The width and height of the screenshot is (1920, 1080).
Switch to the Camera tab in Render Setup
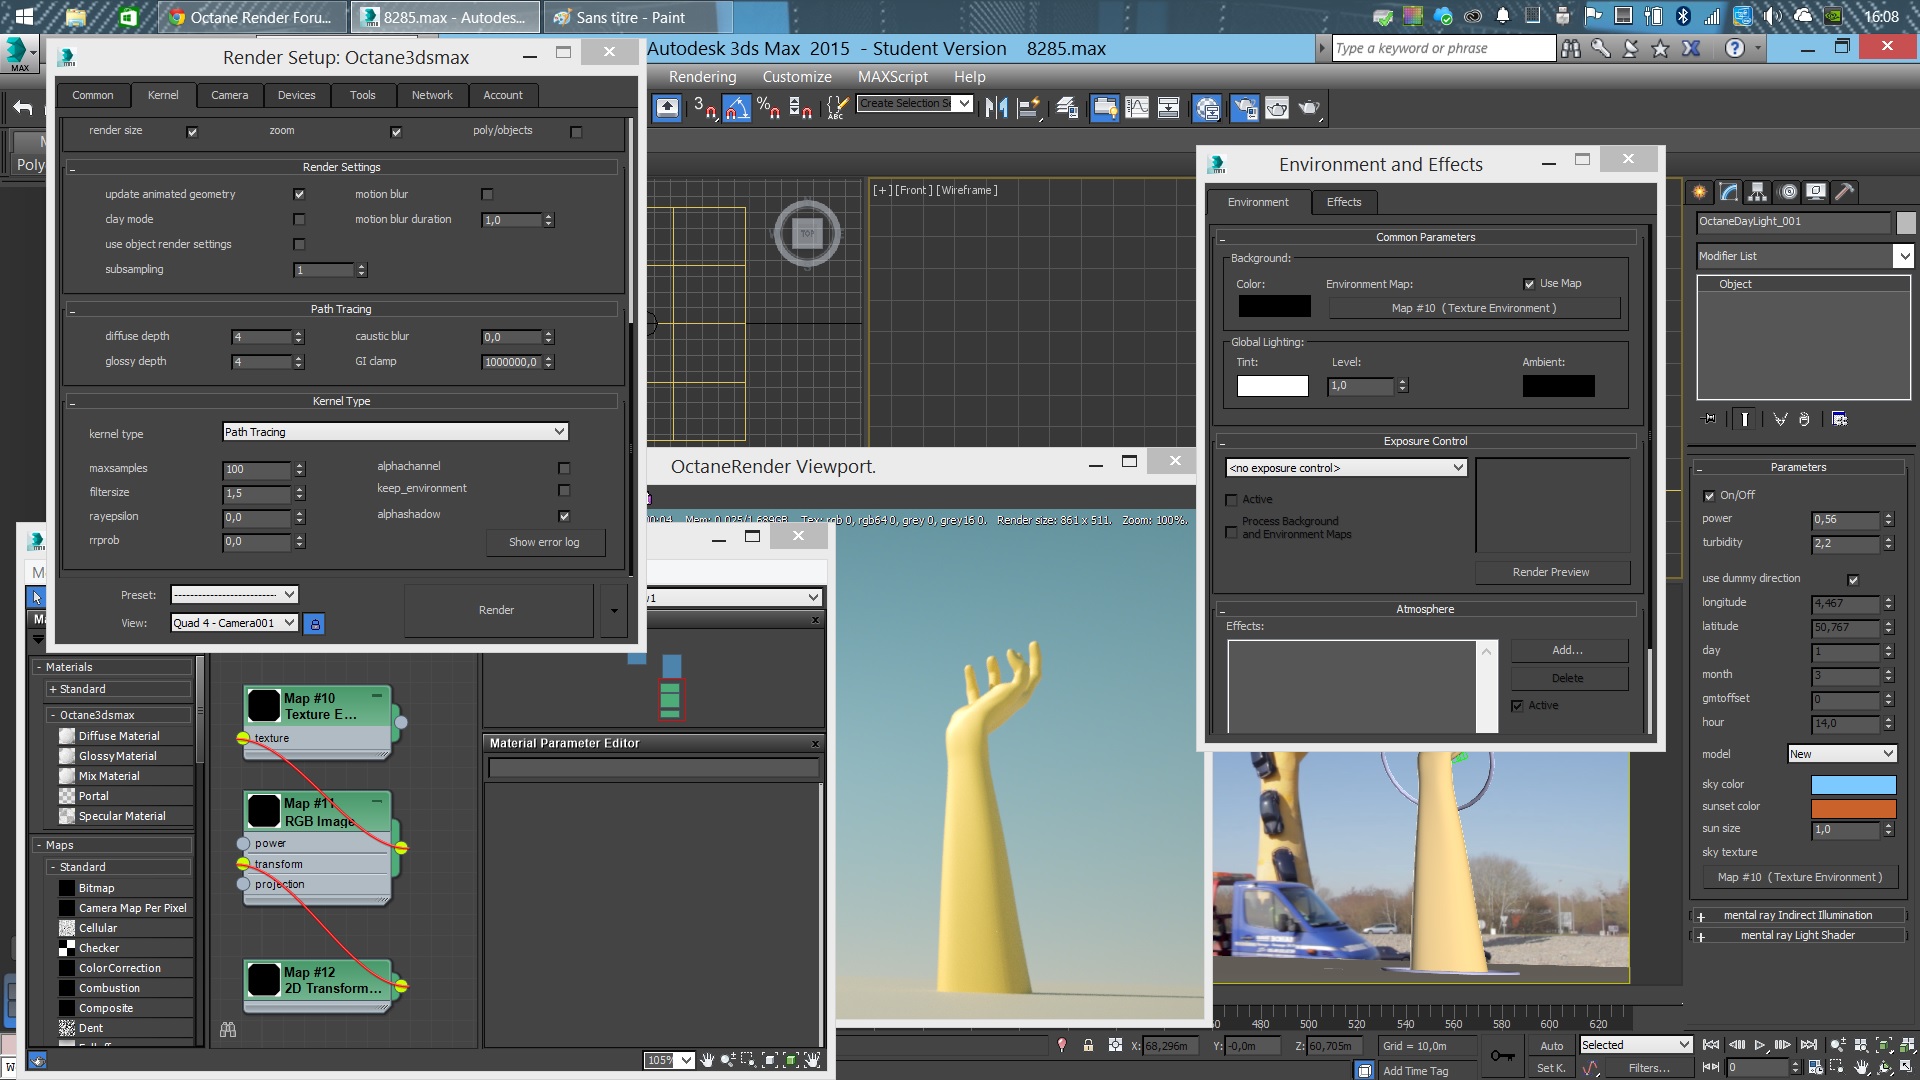pyautogui.click(x=229, y=95)
